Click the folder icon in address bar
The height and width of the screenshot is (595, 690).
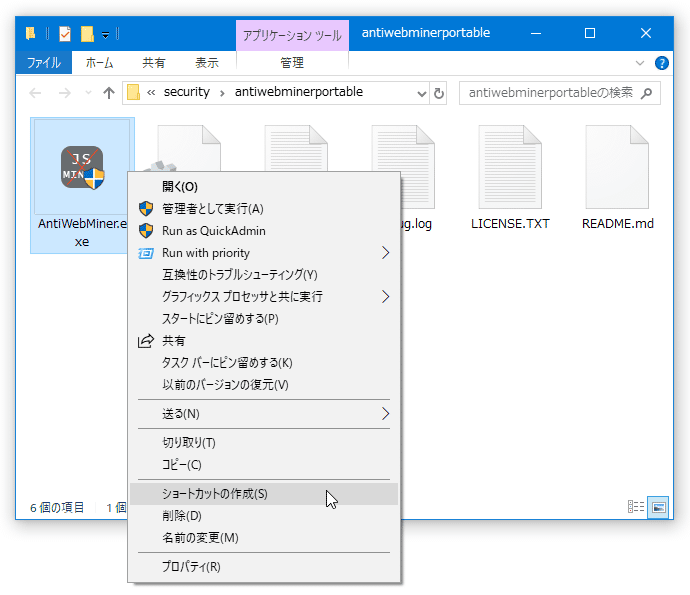point(133,92)
